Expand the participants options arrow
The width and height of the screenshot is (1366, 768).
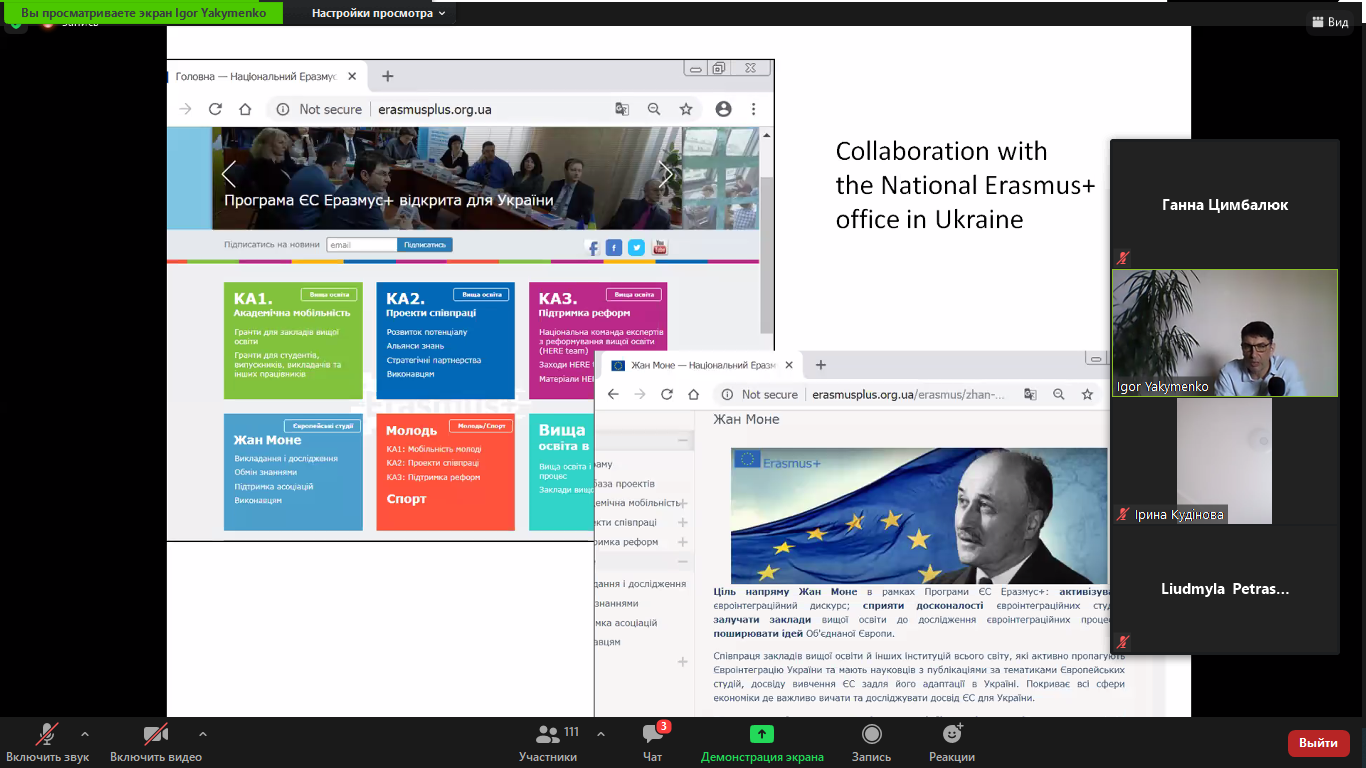601,734
